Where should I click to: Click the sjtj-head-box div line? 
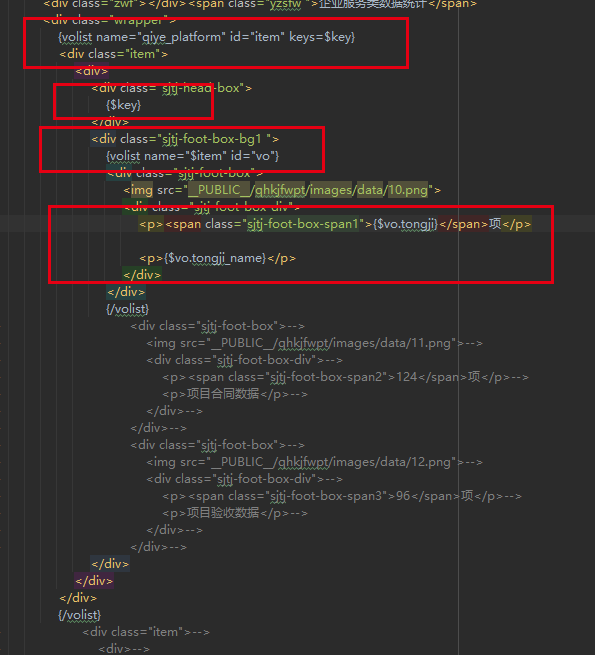[x=171, y=88]
